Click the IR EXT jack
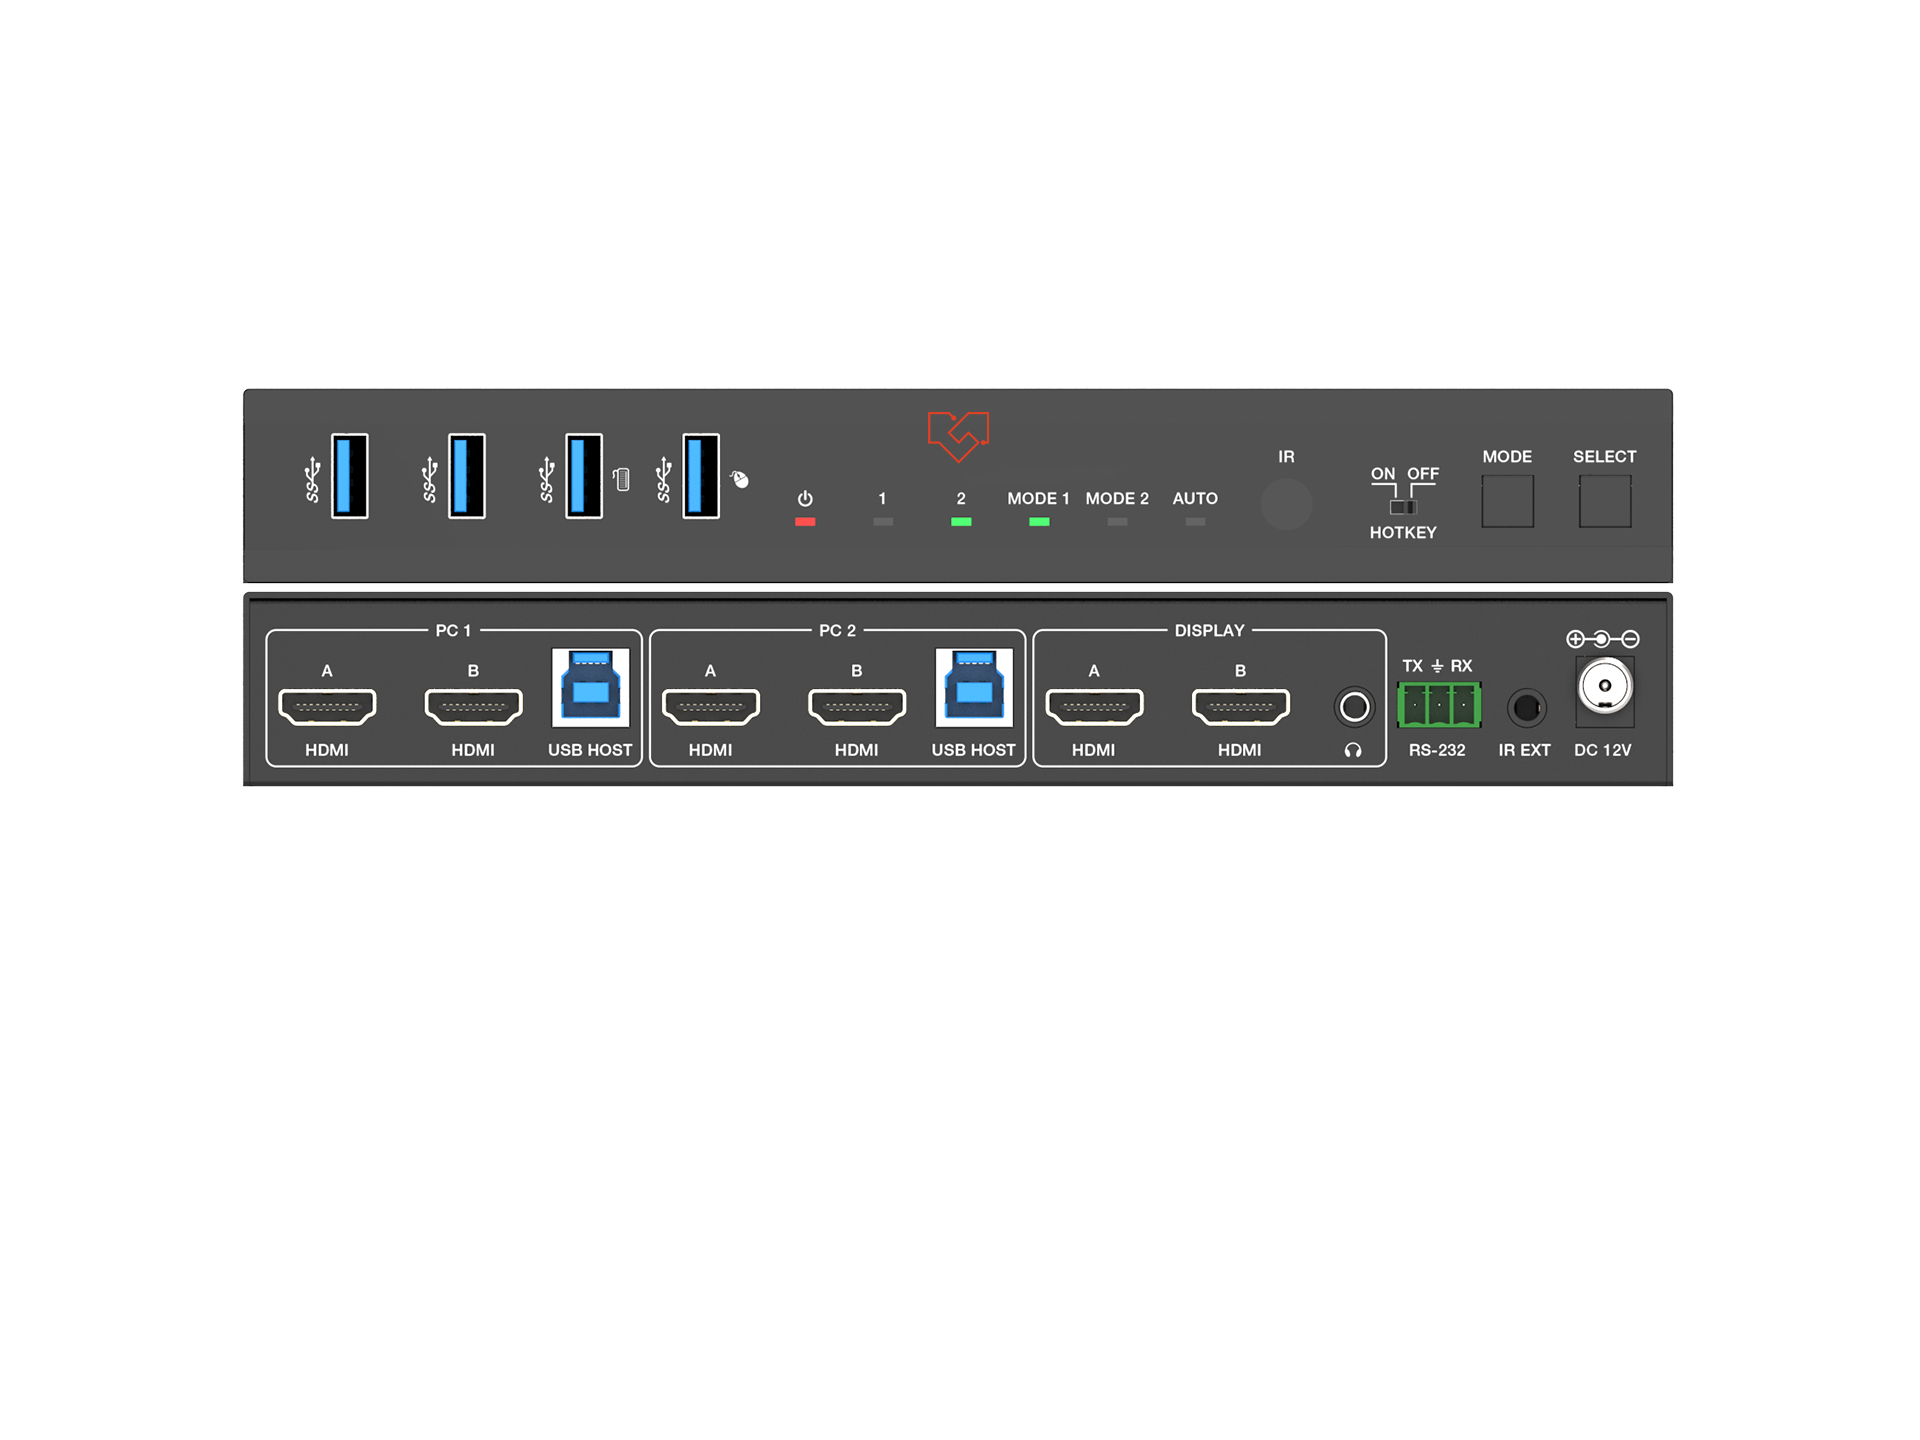 [1526, 708]
